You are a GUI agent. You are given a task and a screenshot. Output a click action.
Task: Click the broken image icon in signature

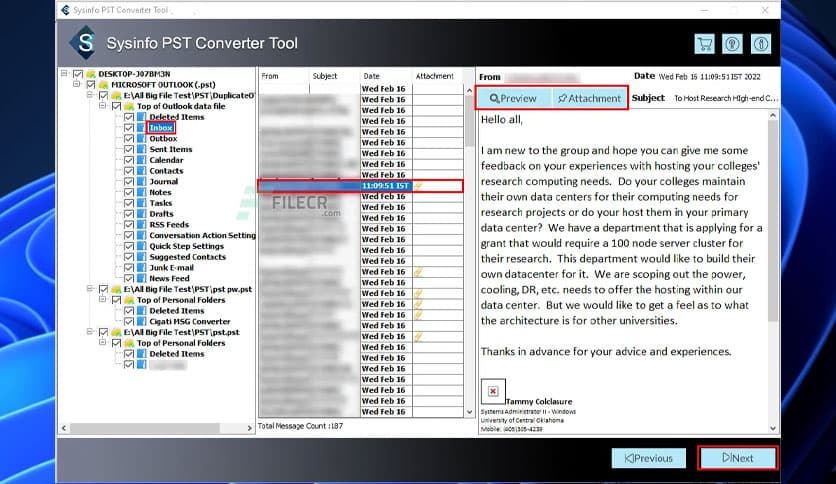(x=493, y=391)
